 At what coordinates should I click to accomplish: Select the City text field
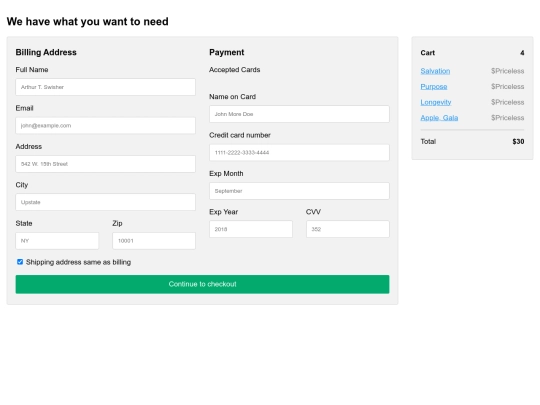coord(105,202)
